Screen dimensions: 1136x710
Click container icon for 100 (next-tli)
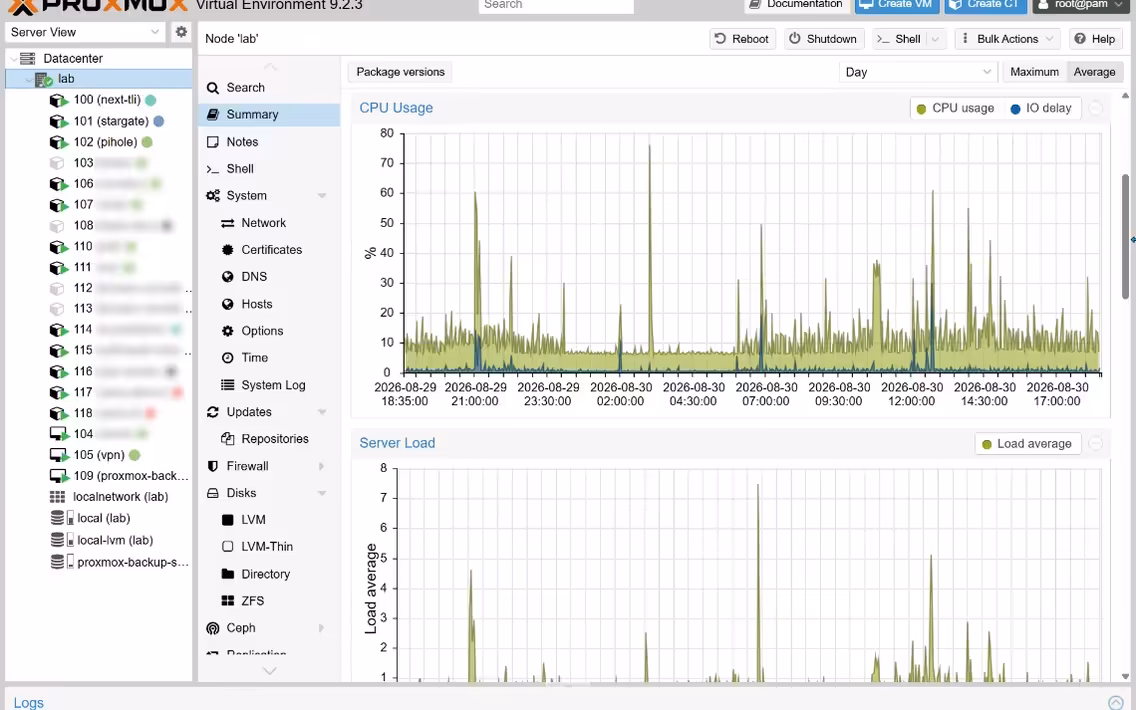click(59, 100)
